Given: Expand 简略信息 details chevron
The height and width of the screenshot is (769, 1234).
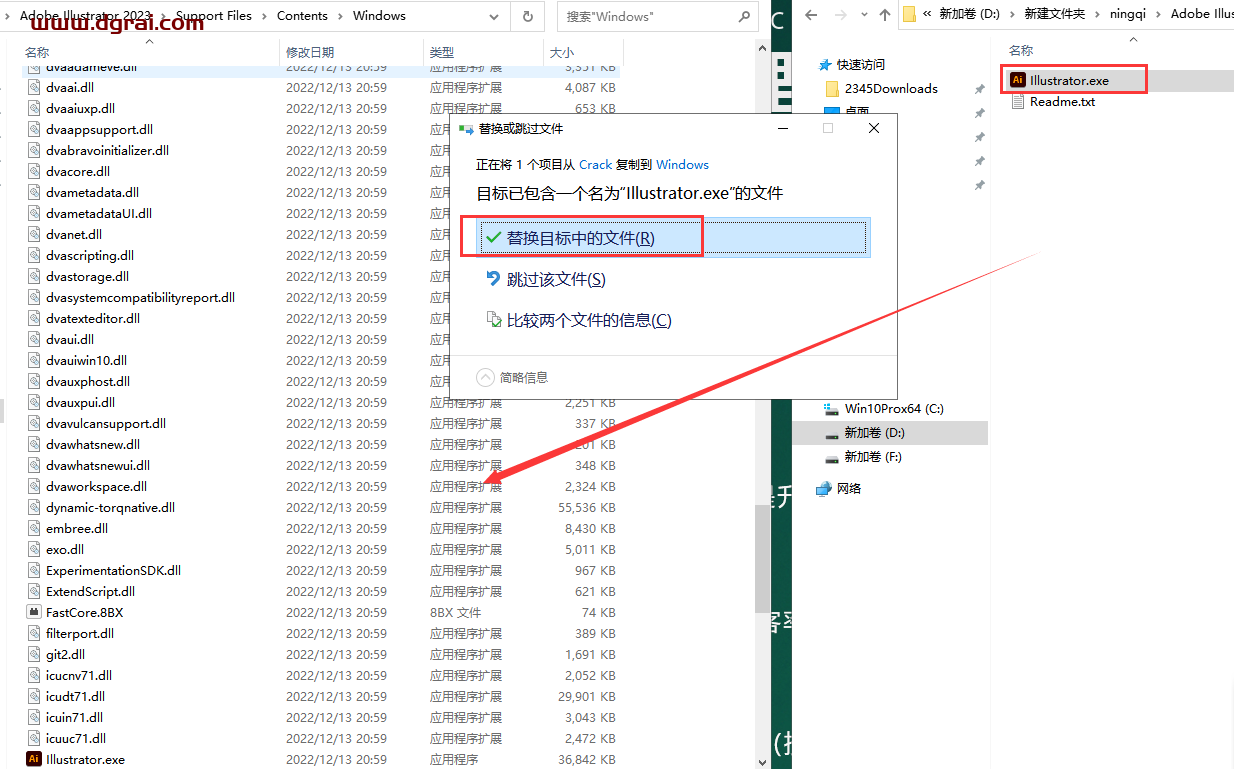Looking at the screenshot, I should [486, 377].
